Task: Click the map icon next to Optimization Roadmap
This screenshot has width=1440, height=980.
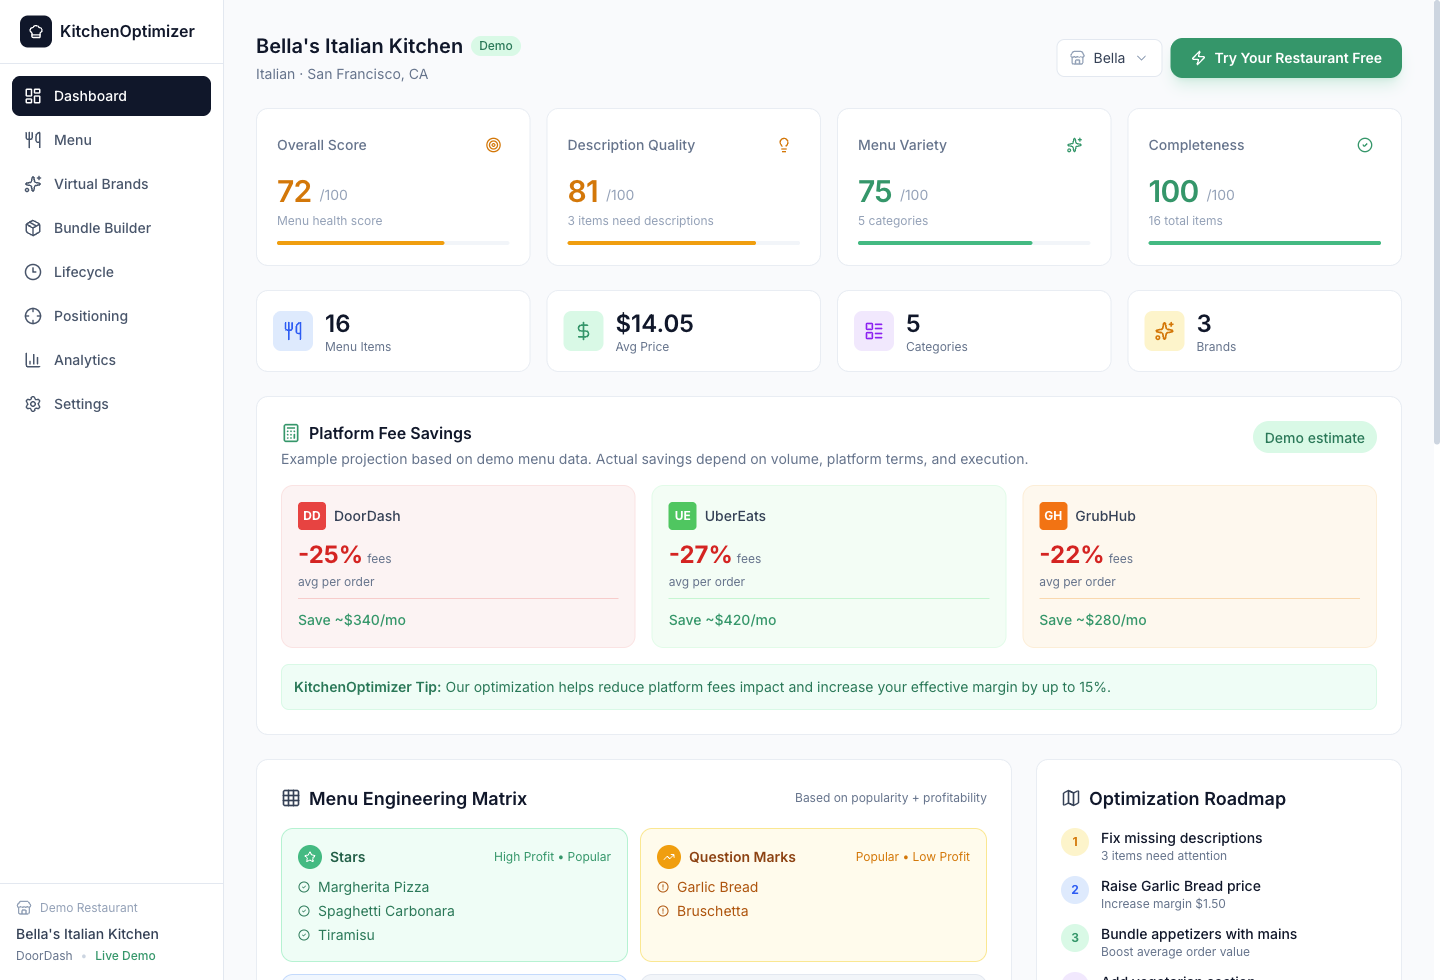Action: (1071, 798)
